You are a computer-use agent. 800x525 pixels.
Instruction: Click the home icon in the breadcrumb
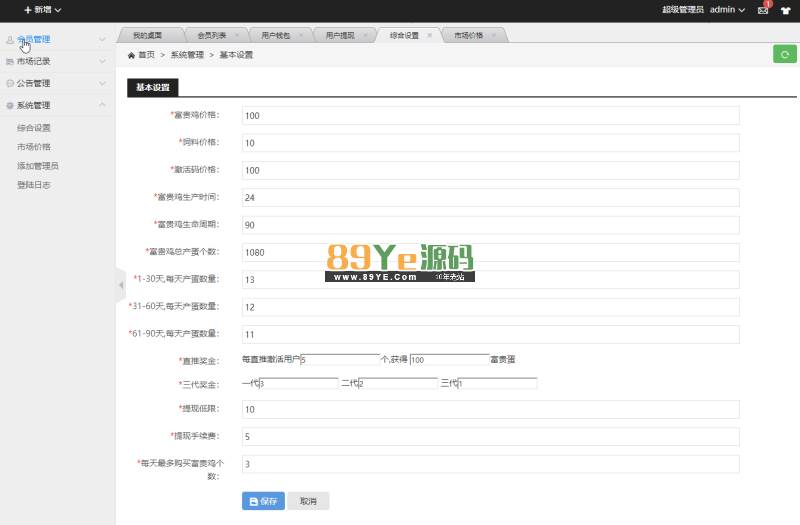(131, 55)
